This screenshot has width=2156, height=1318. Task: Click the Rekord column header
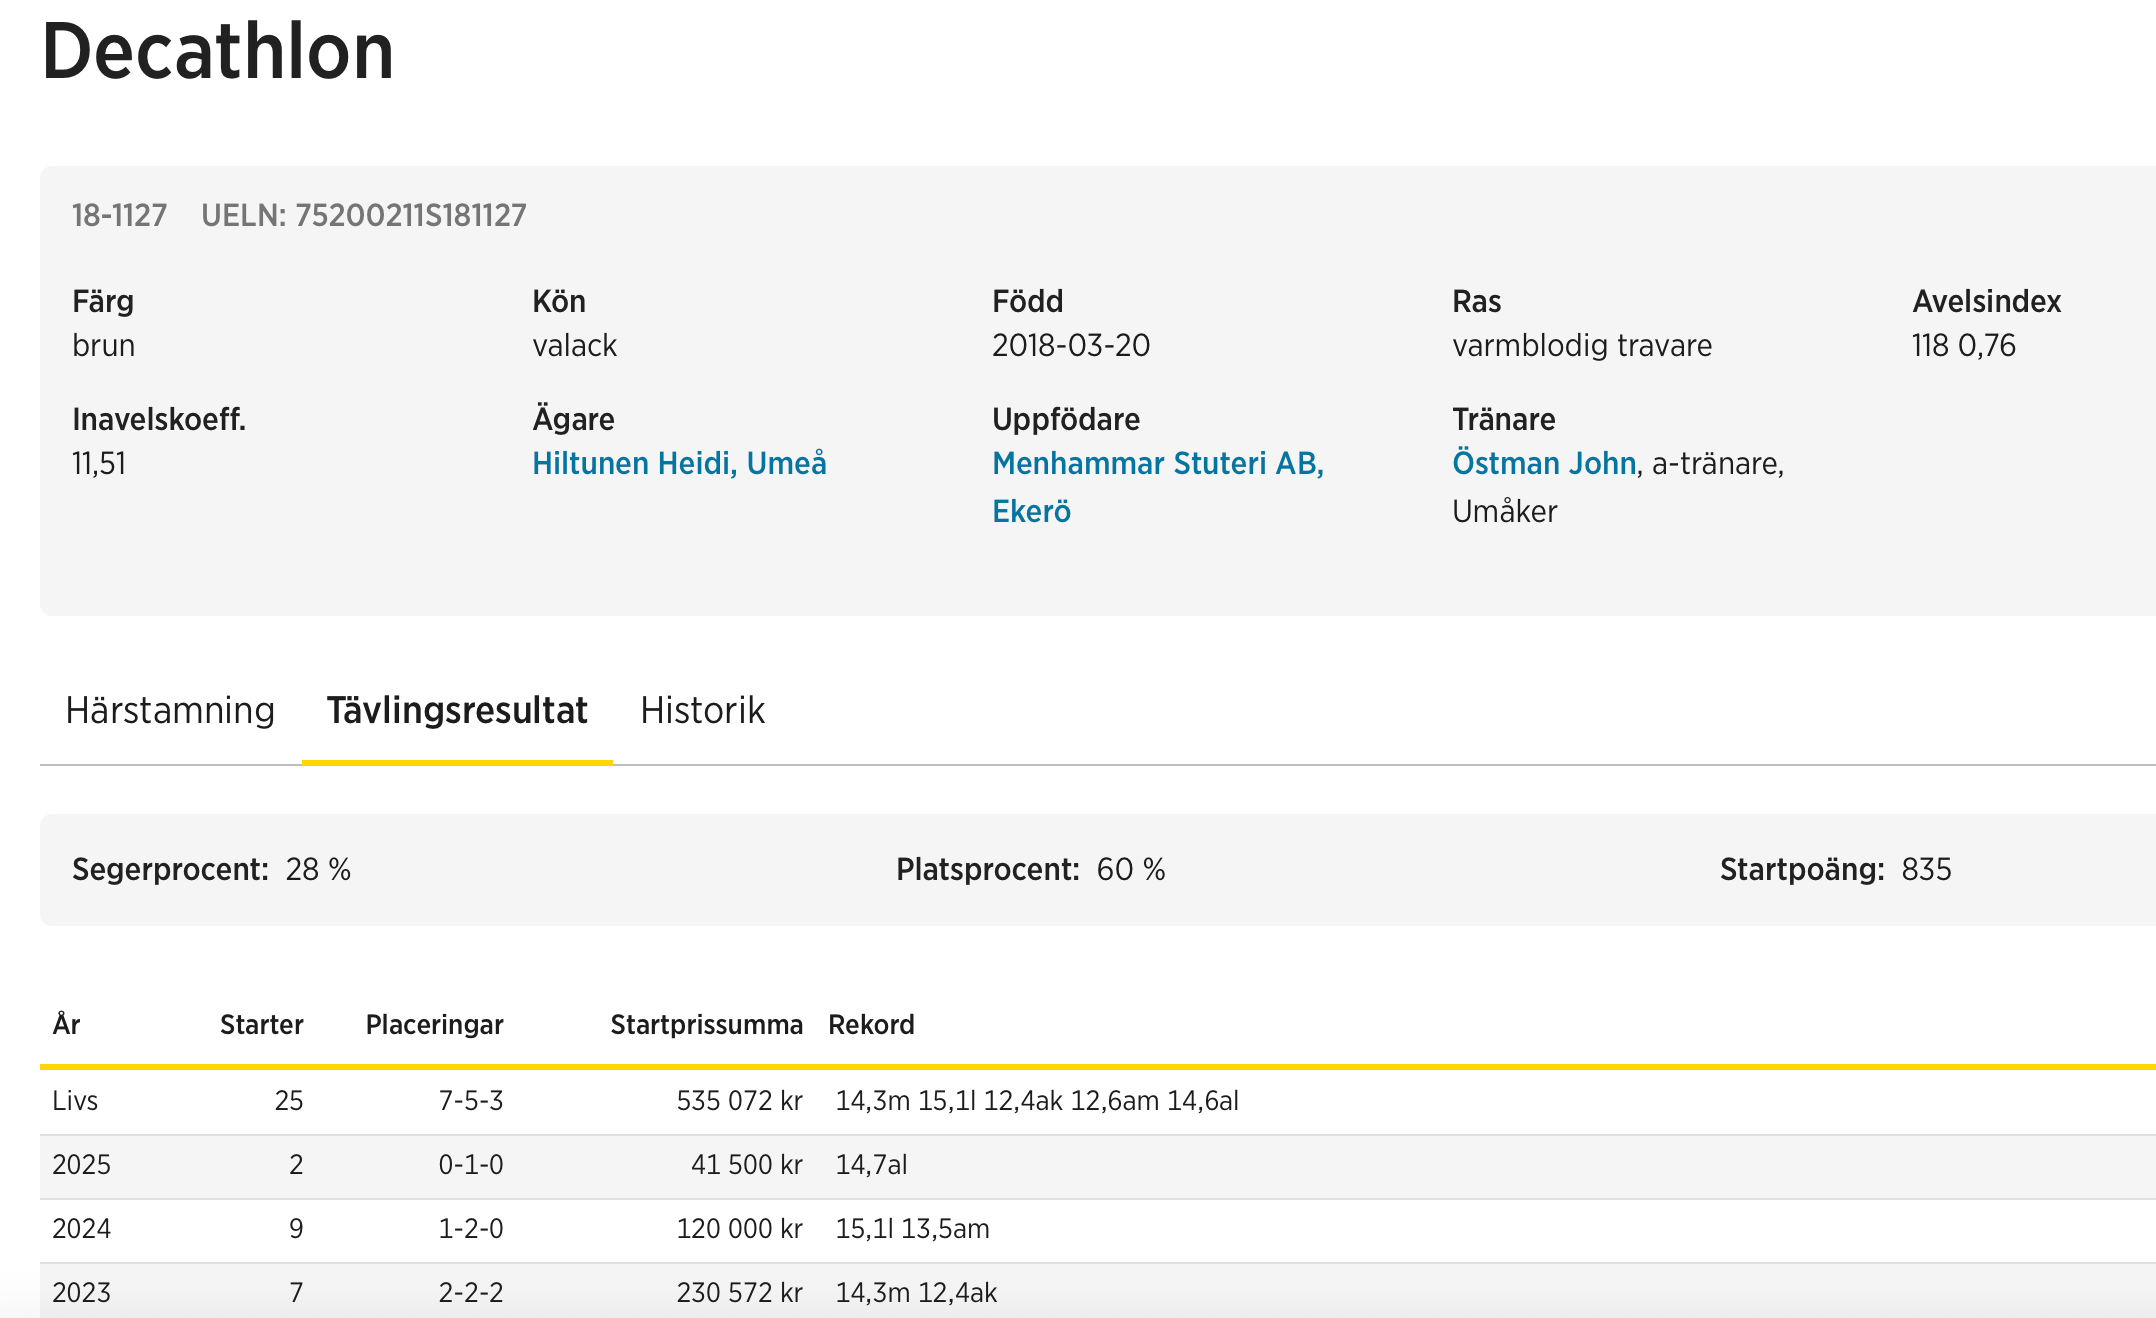[871, 1024]
